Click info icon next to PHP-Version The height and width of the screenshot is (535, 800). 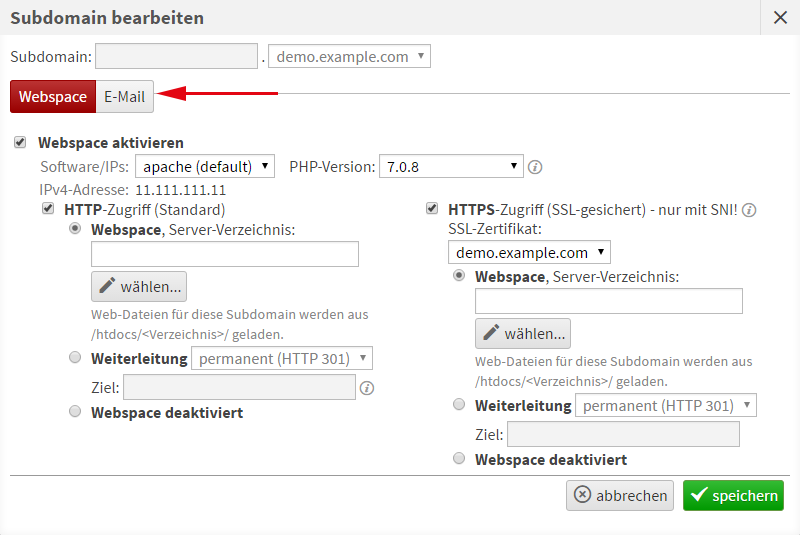point(535,167)
